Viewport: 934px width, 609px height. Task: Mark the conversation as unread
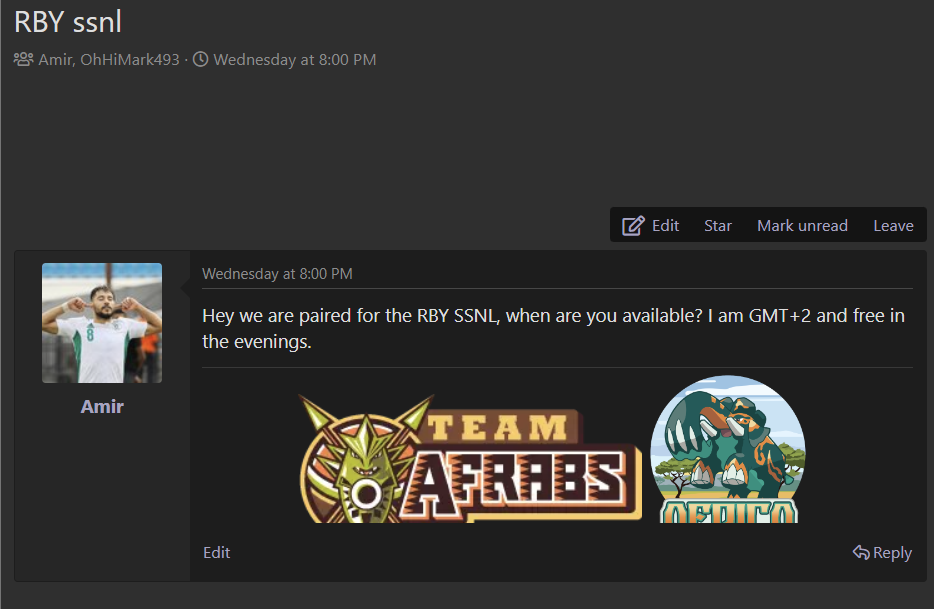click(x=801, y=226)
